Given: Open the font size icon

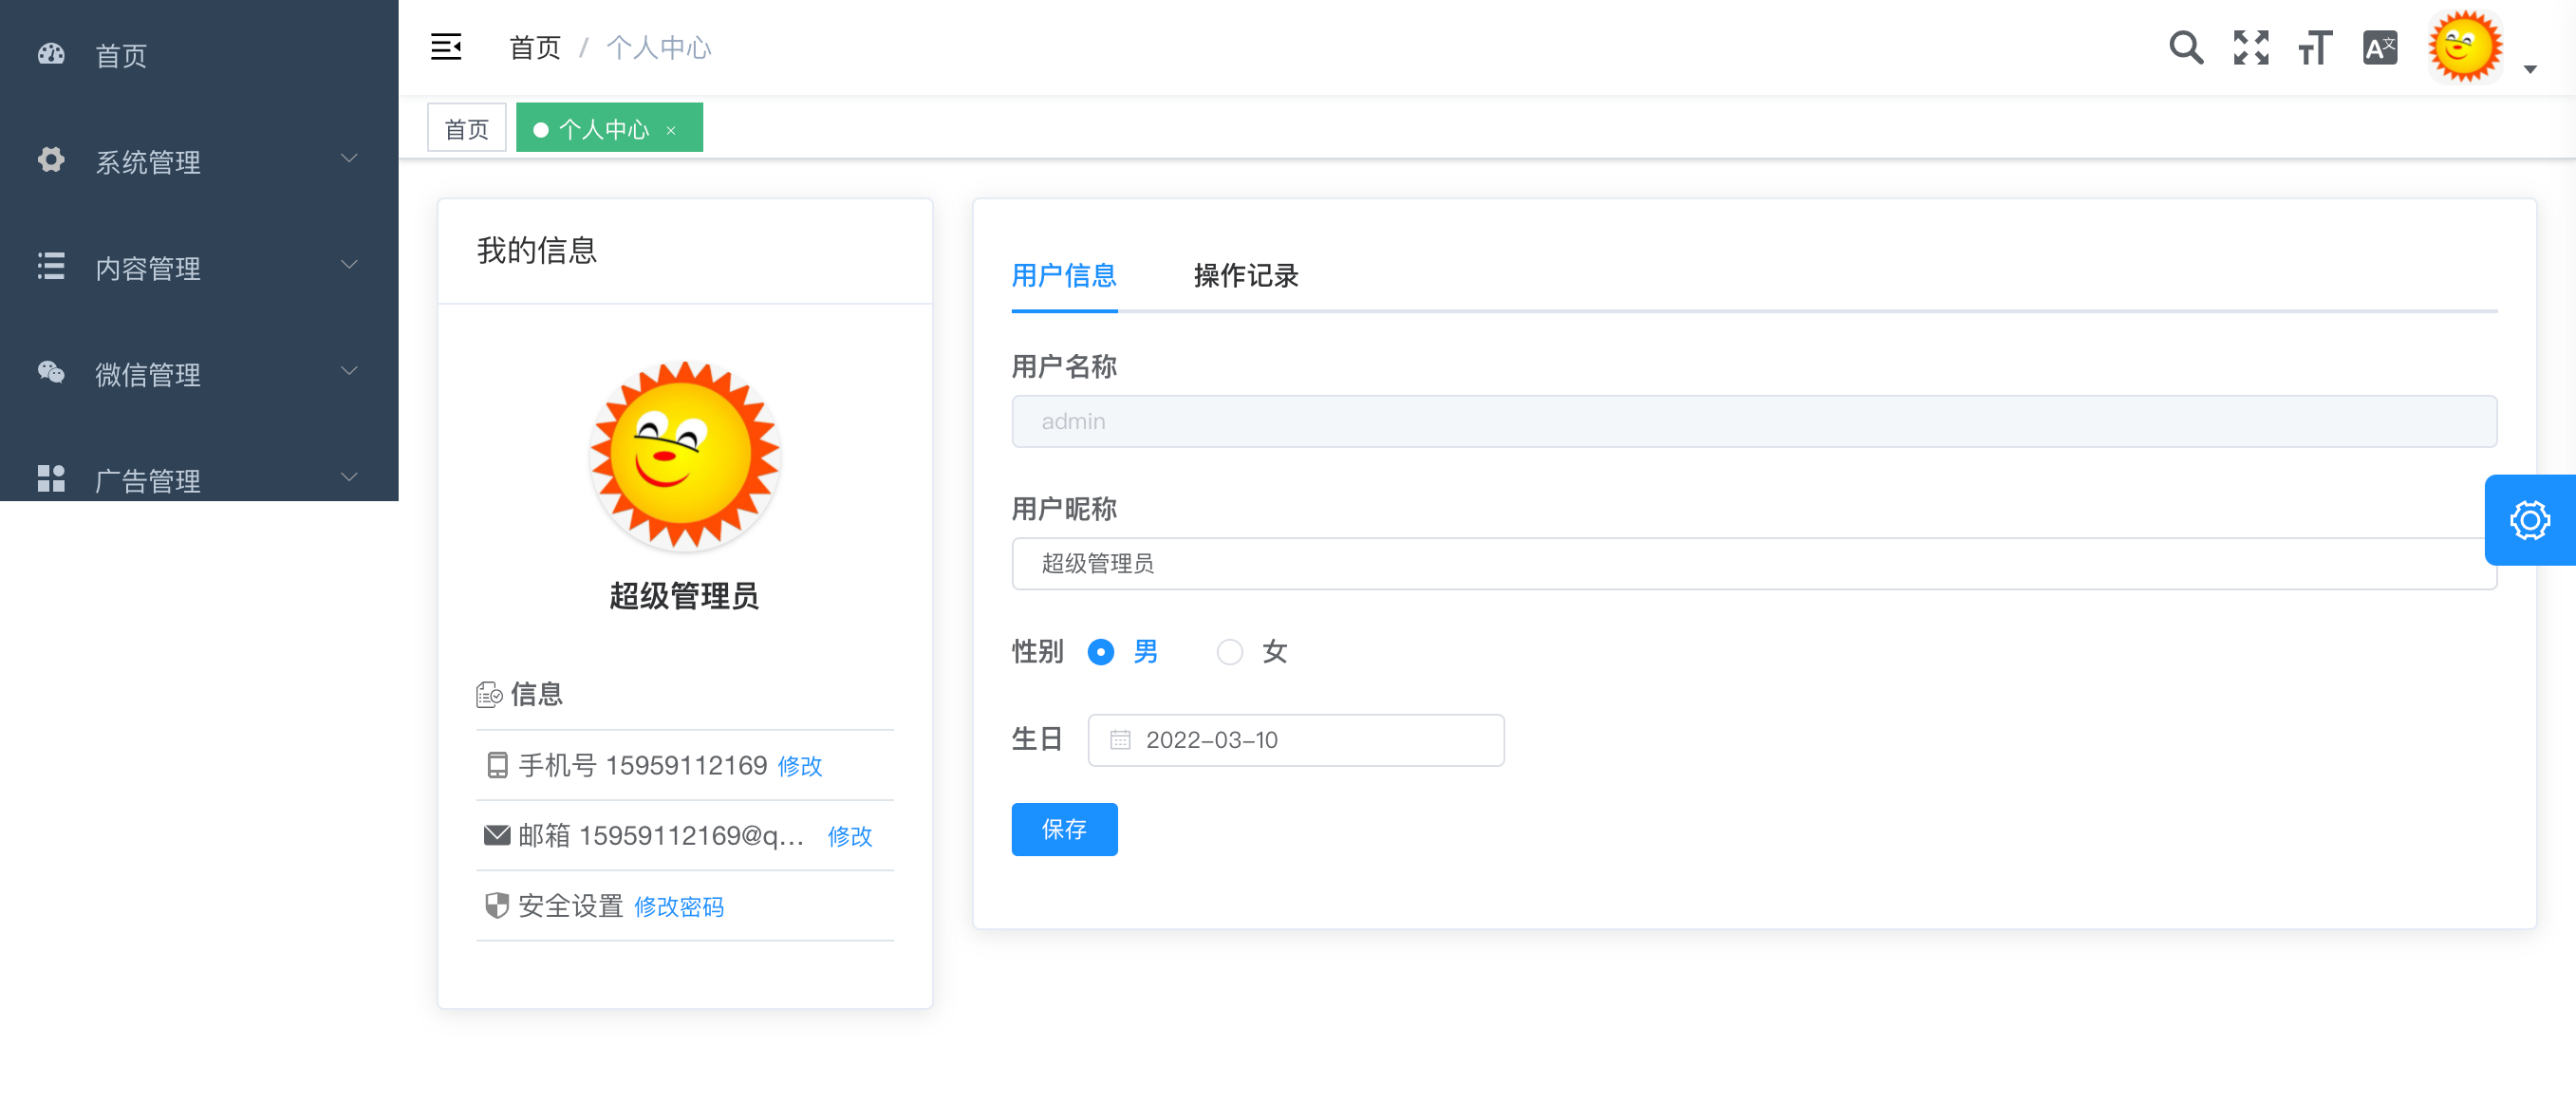Looking at the screenshot, I should click(x=2314, y=47).
